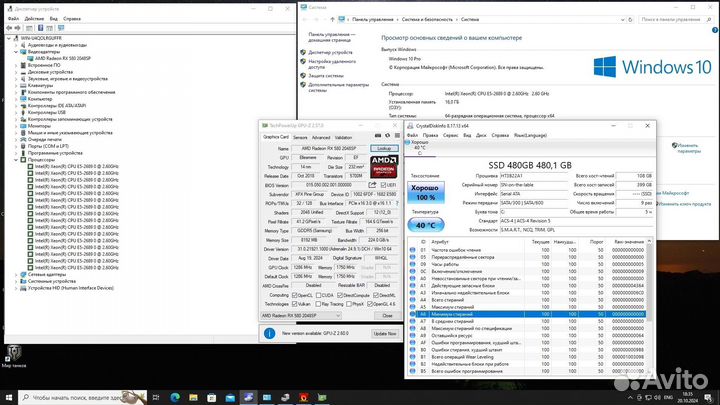
Task: Click the AMD Radeon logo in GPU-Z
Action: 384,167
